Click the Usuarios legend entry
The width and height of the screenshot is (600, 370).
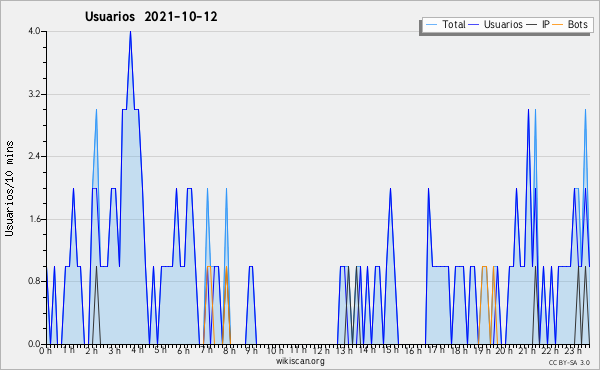click(x=496, y=24)
